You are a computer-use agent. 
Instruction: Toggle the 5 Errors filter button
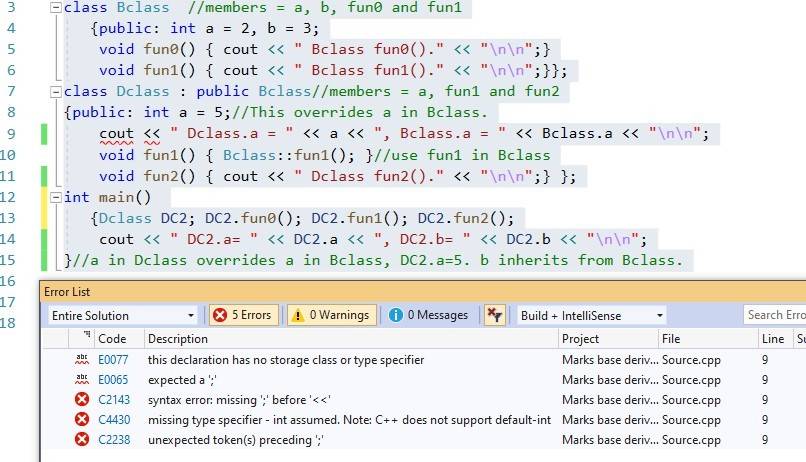(x=244, y=315)
